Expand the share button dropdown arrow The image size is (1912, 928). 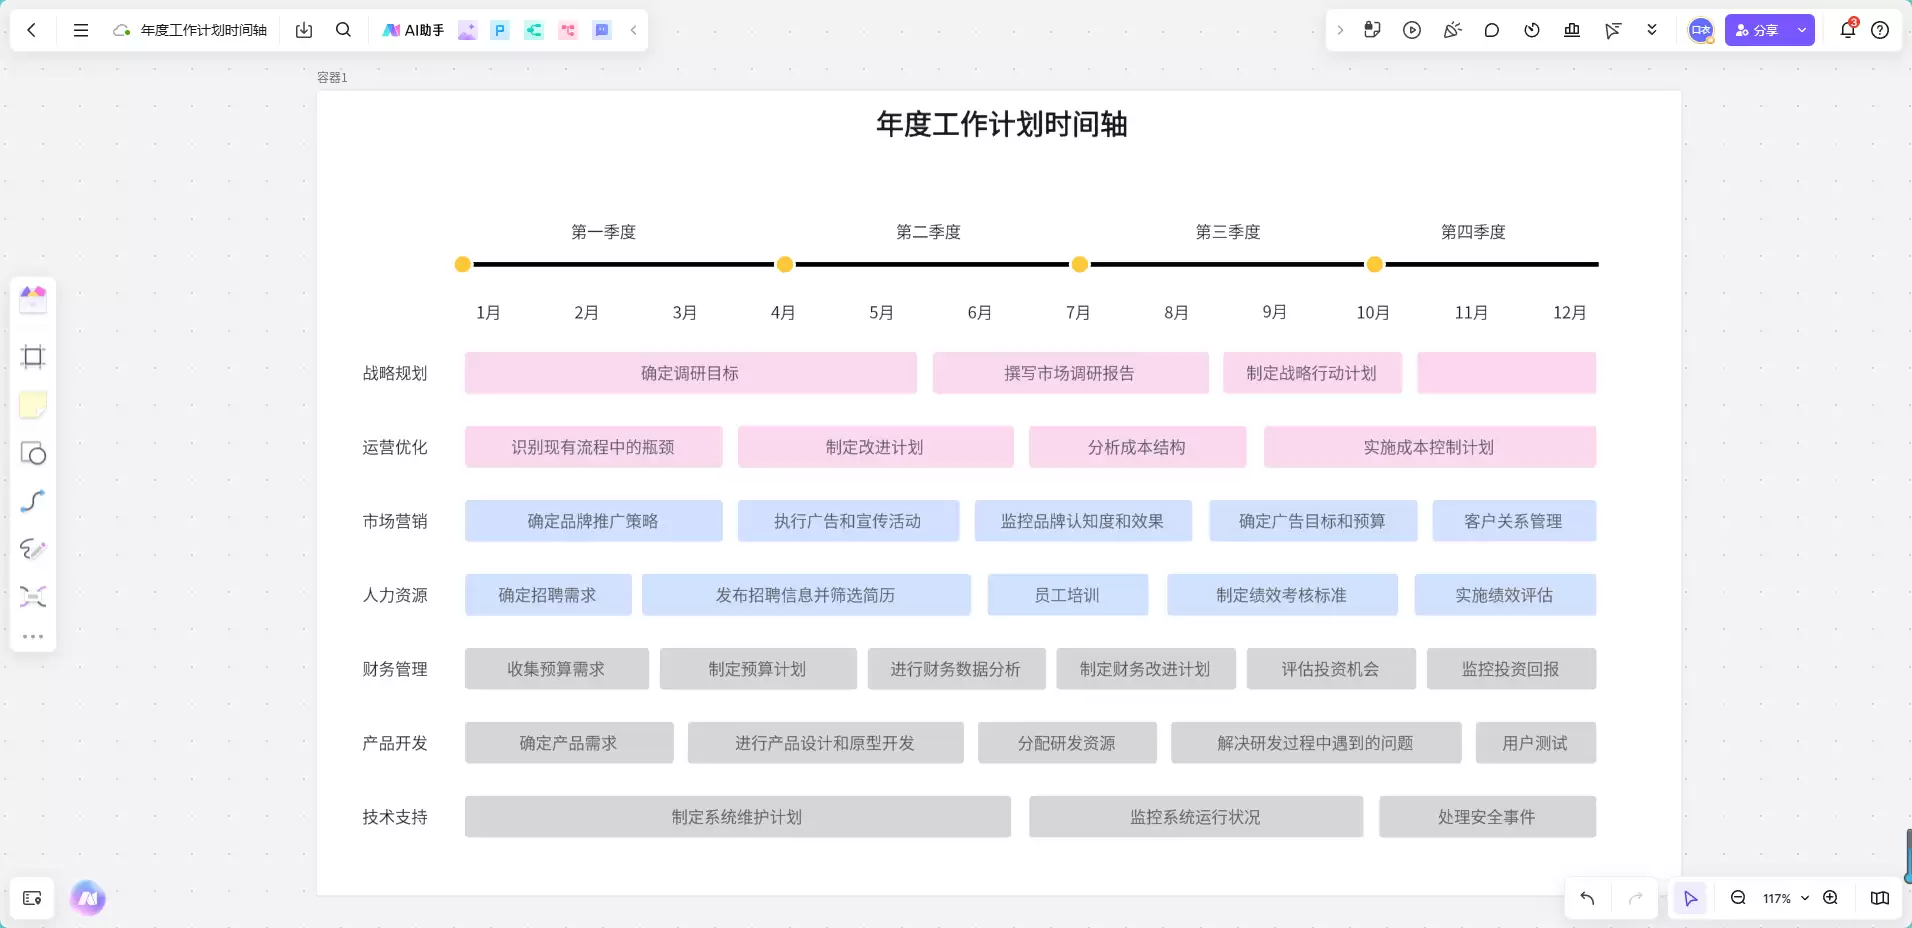pyautogui.click(x=1803, y=30)
